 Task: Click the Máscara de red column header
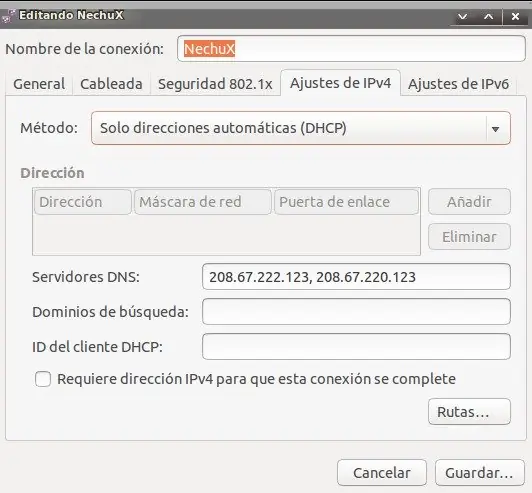pos(203,202)
